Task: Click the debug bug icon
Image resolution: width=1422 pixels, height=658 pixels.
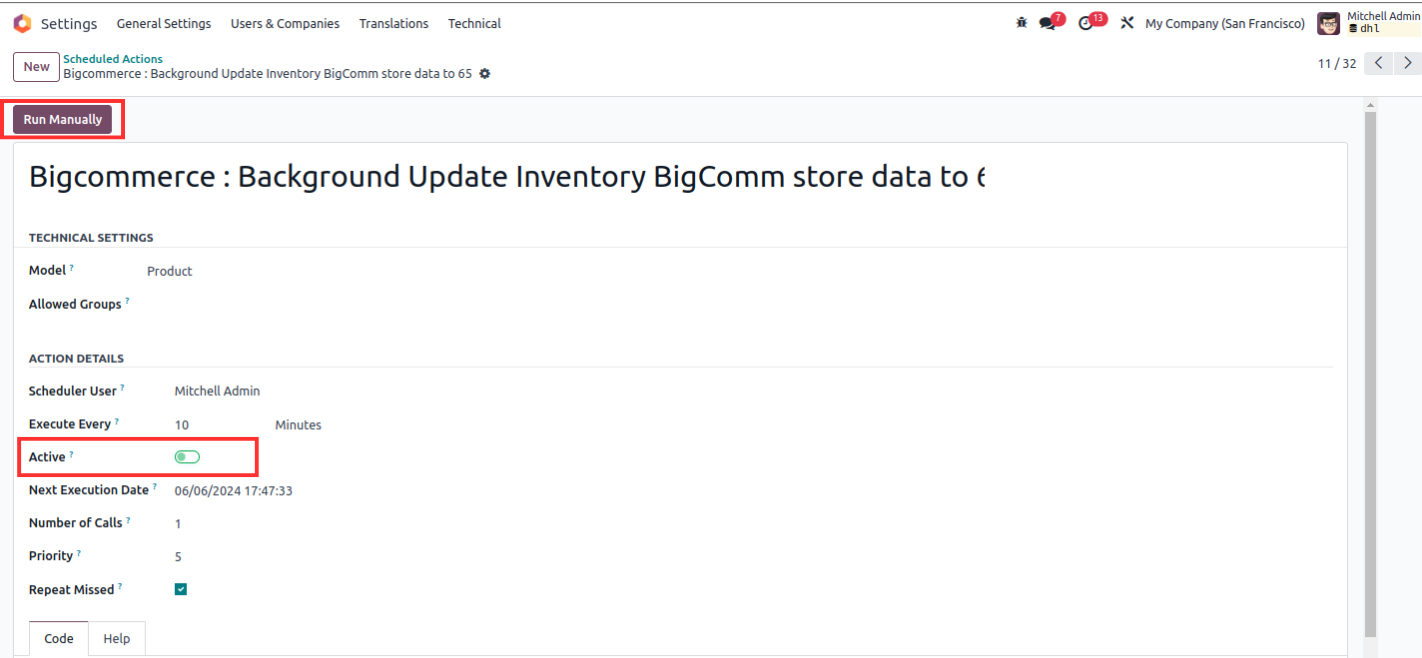Action: 1021,23
